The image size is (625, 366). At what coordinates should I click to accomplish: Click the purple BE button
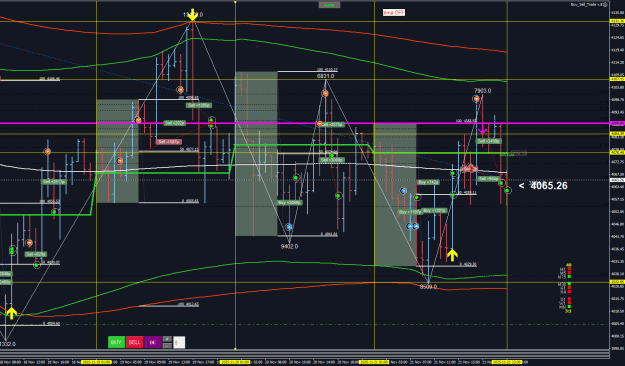click(153, 342)
